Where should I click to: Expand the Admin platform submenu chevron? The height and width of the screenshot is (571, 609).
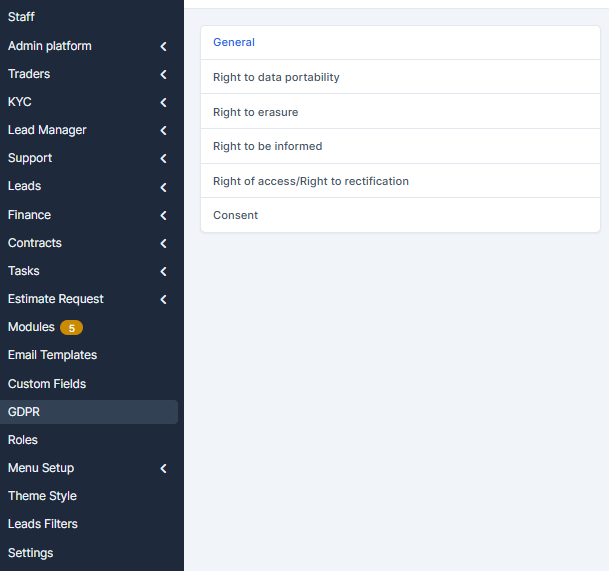tap(163, 46)
